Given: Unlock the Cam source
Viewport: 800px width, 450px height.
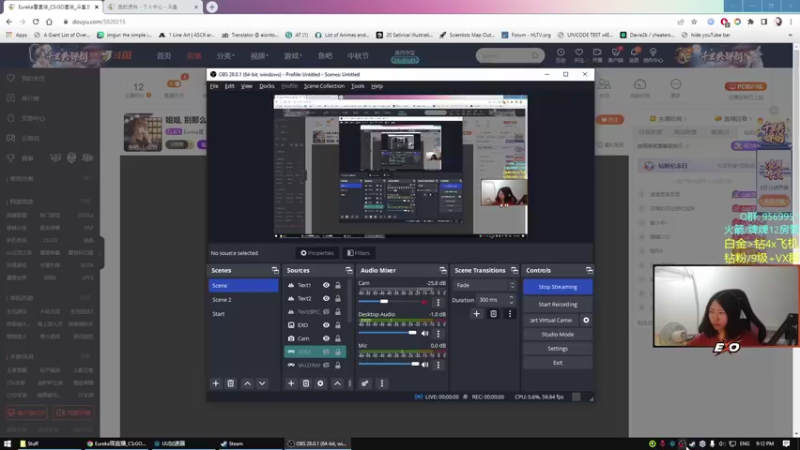Looking at the screenshot, I should [x=338, y=338].
